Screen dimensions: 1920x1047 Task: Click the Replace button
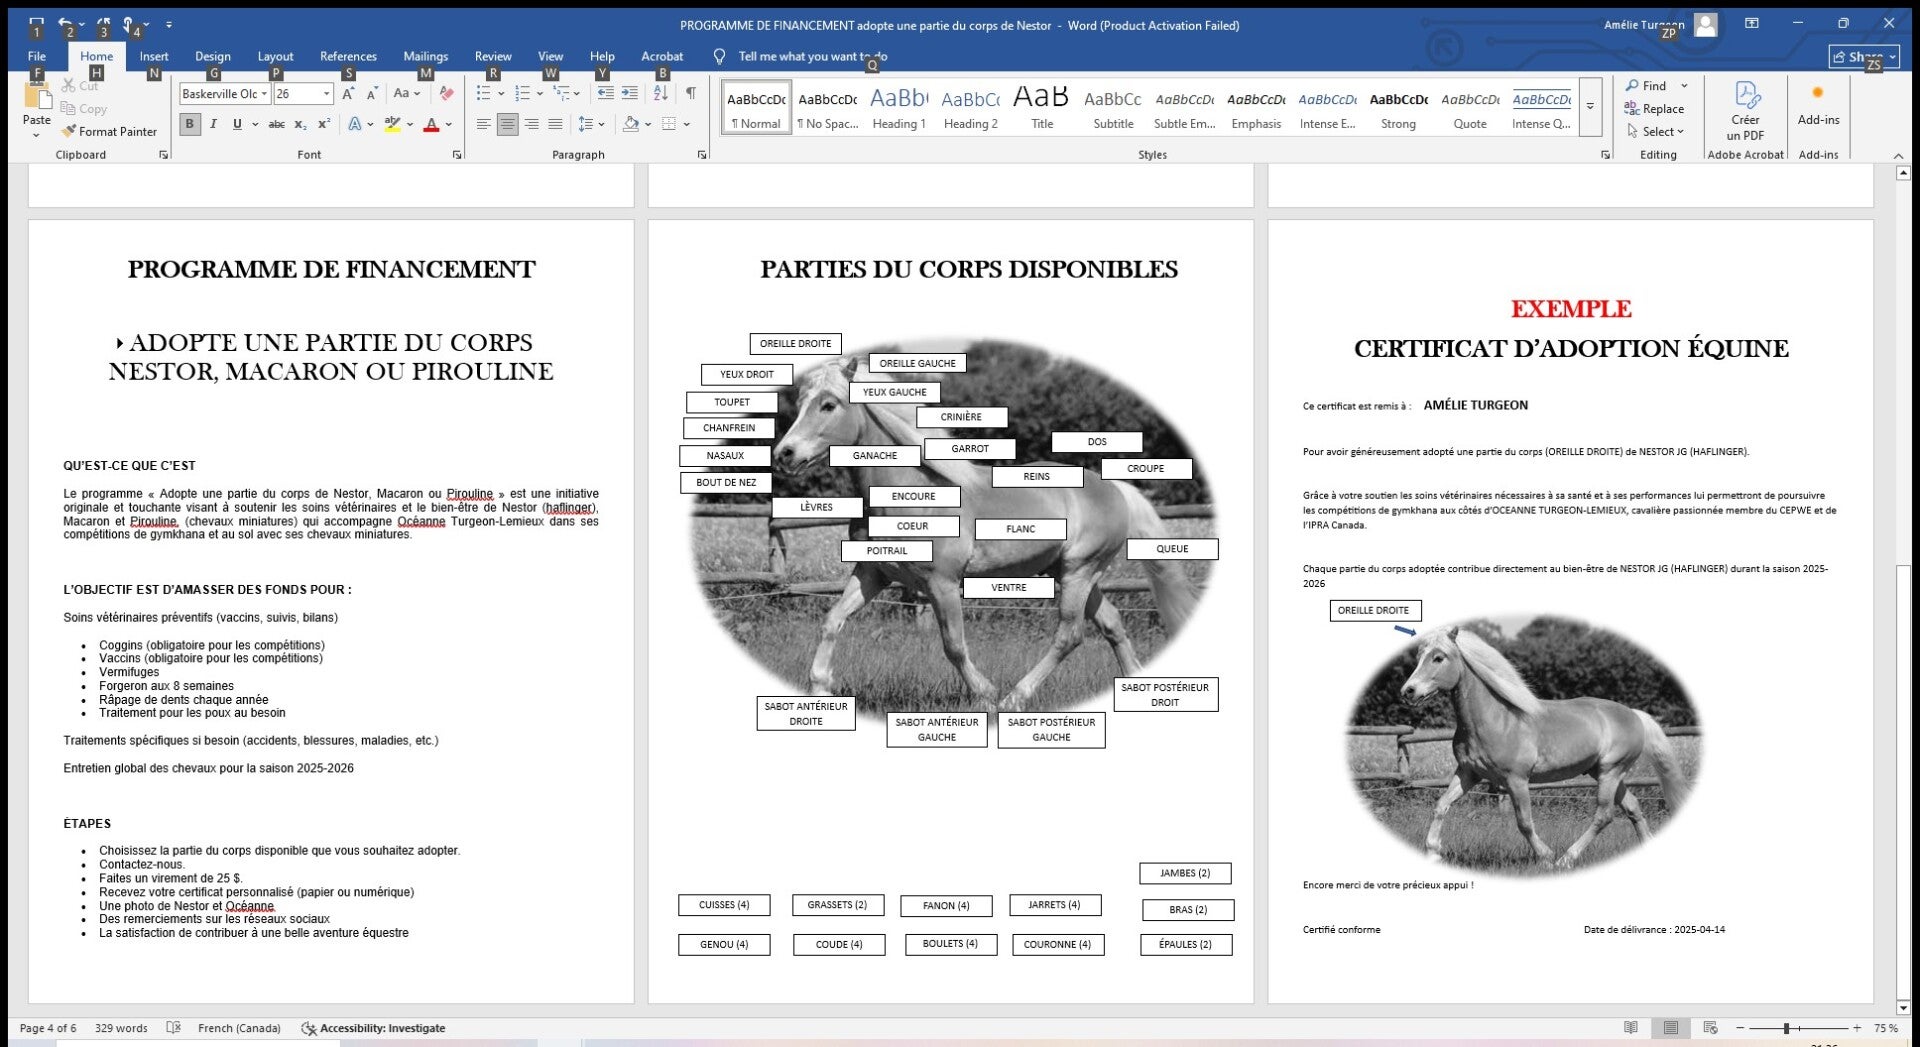click(1654, 108)
